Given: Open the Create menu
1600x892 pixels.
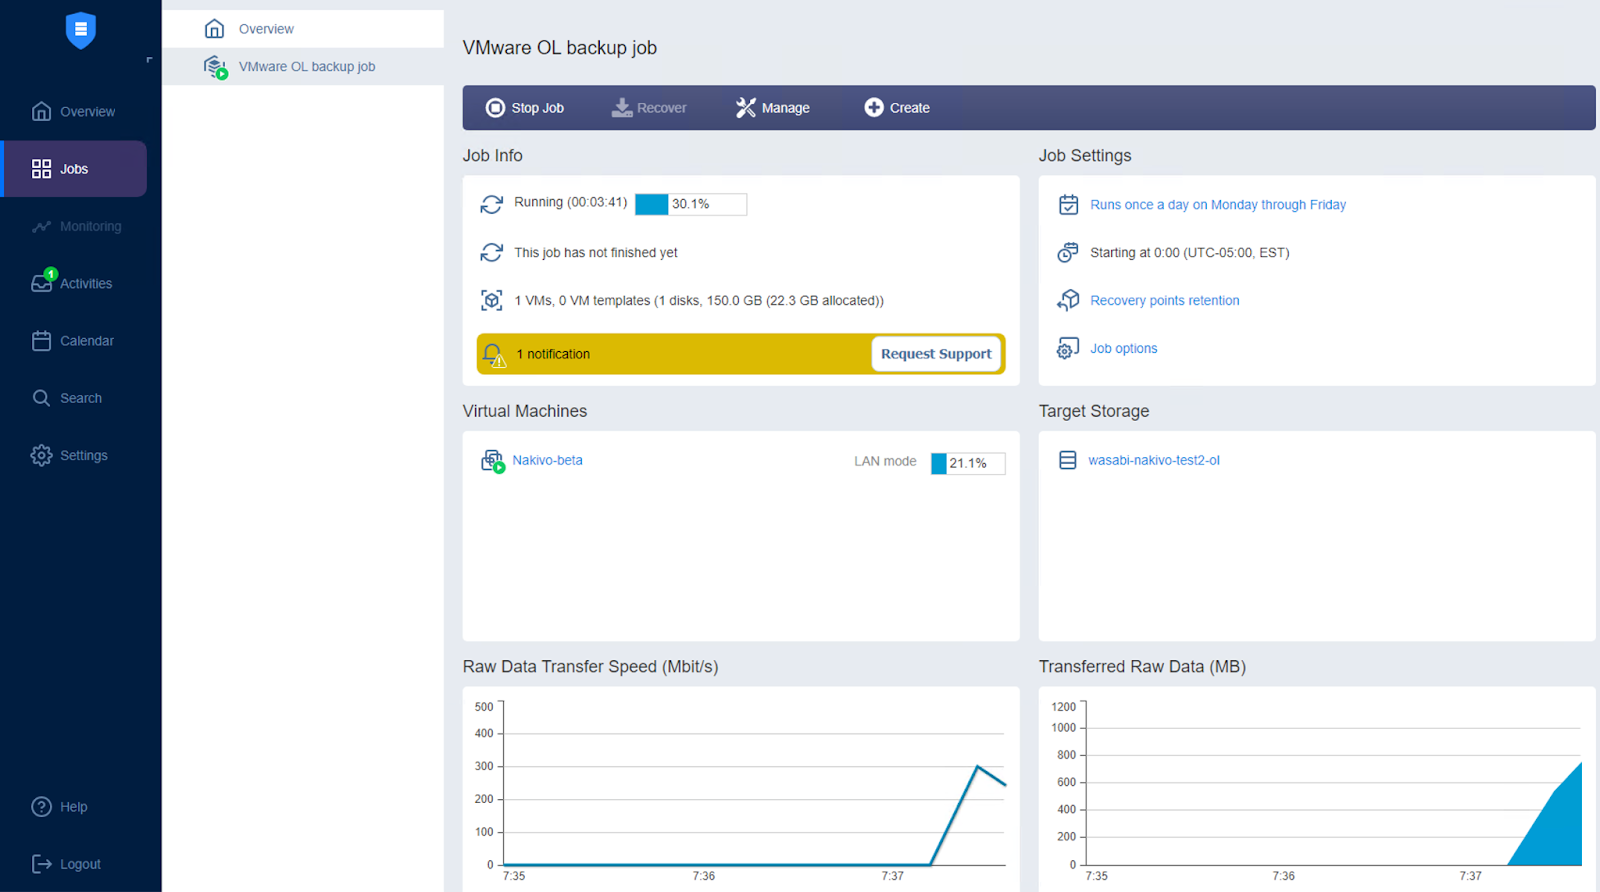Looking at the screenshot, I should pyautogui.click(x=897, y=108).
